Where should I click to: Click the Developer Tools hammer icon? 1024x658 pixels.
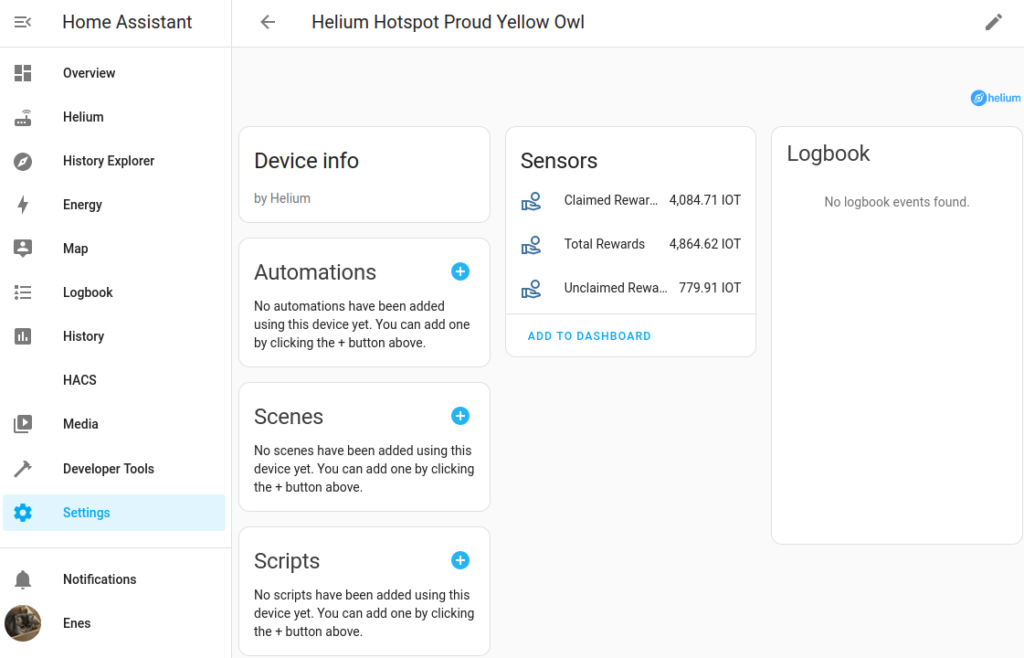(x=23, y=469)
